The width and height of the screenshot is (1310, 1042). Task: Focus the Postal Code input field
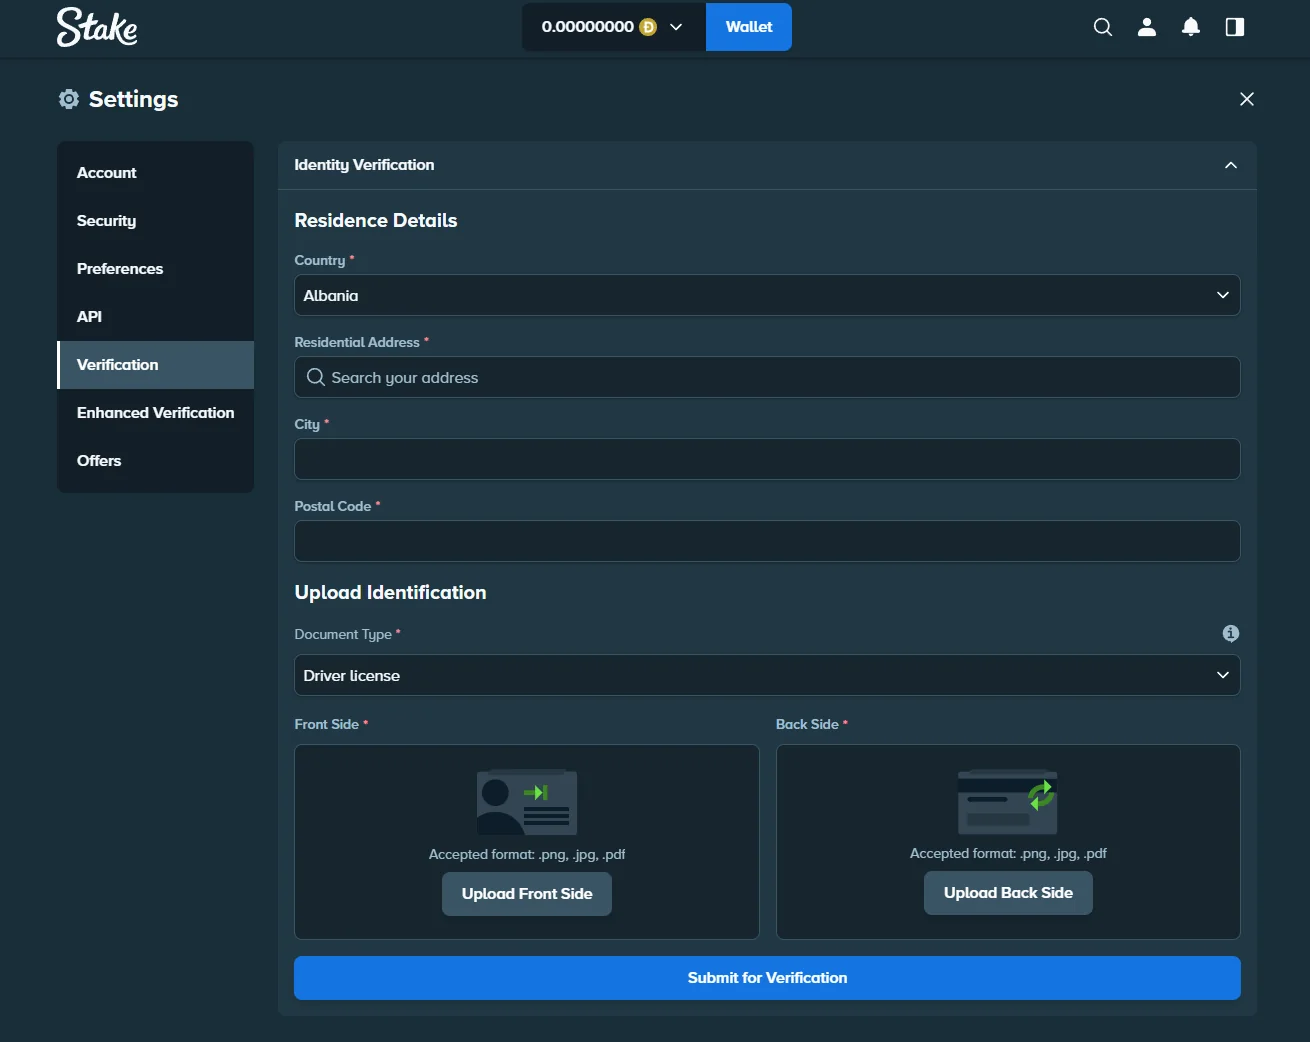tap(767, 541)
